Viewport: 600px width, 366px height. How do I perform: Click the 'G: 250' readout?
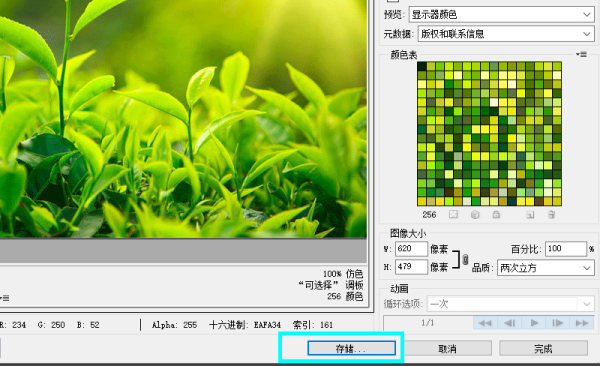[x=51, y=325]
